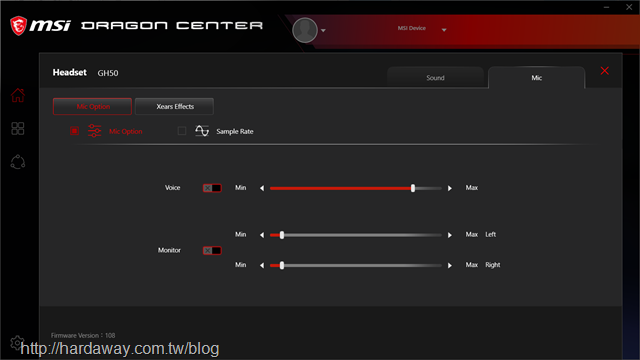Select the Mic Option radio checkbox

pyautogui.click(x=74, y=131)
